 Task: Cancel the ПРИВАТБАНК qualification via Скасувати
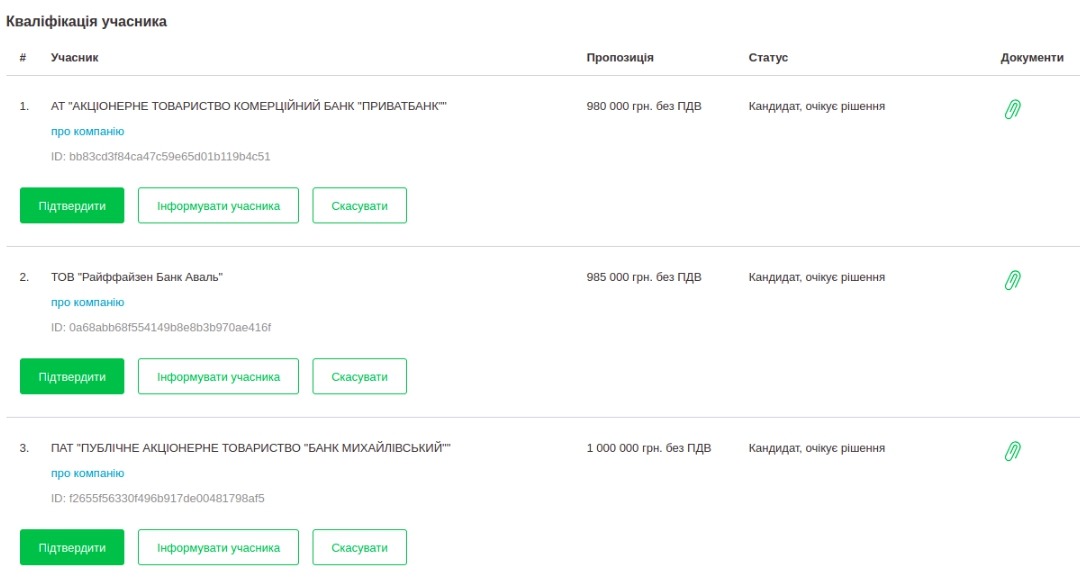coord(359,205)
